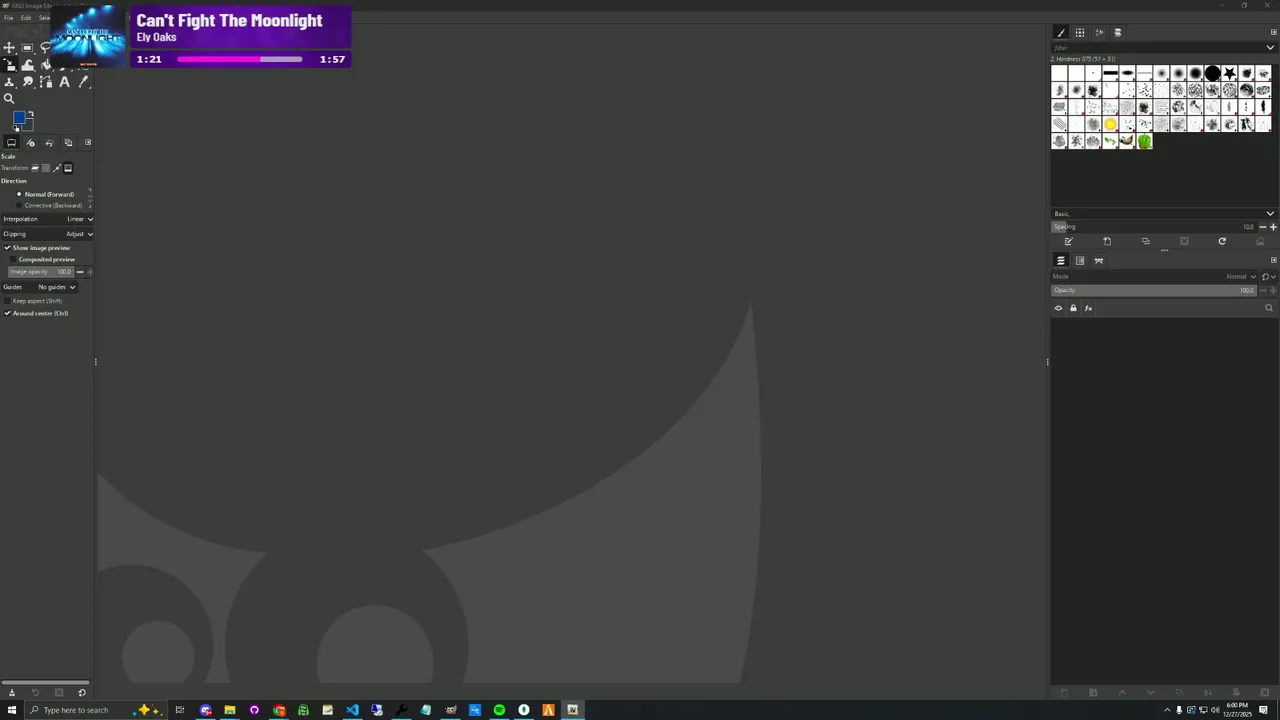
Task: Set Transform target to selection
Action: click(46, 168)
